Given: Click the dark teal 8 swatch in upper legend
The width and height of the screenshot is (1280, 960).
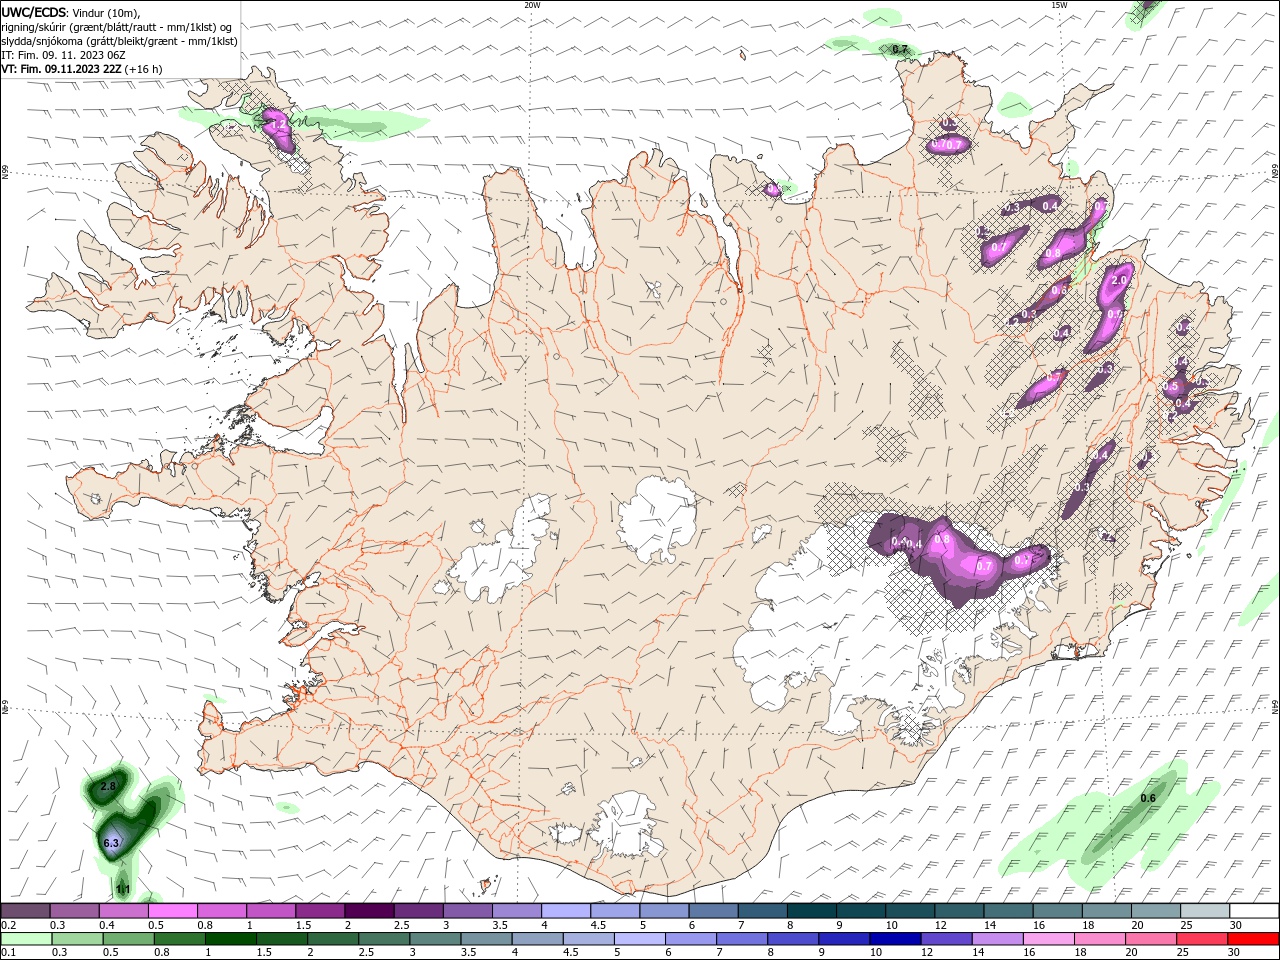Looking at the screenshot, I should coord(812,911).
